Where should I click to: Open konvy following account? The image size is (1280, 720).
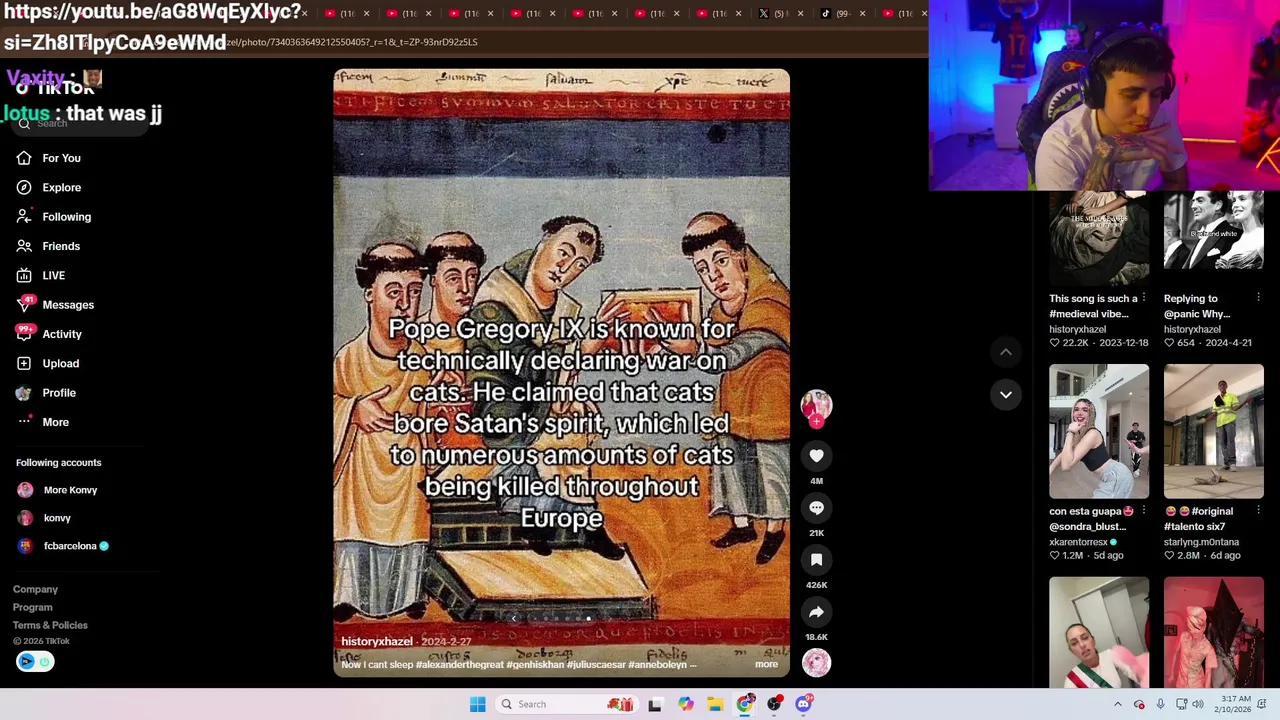pos(44,518)
